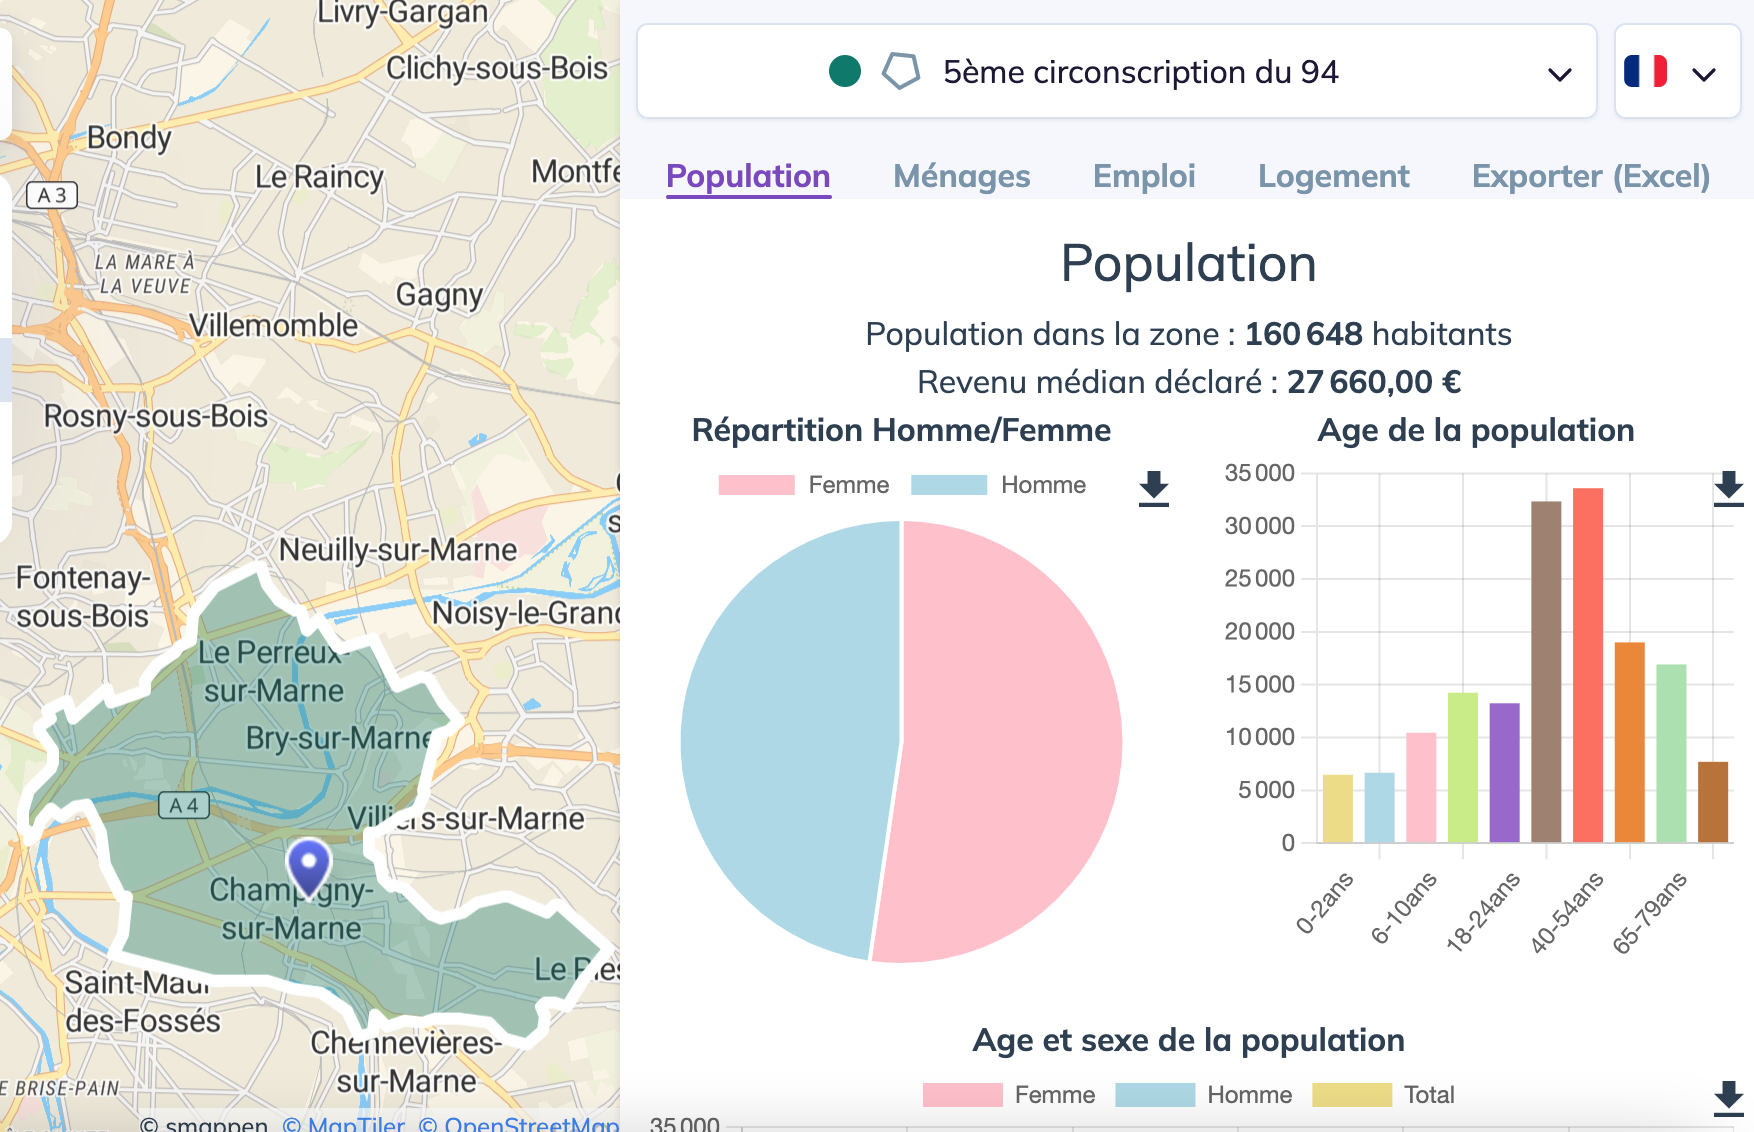Image resolution: width=1754 pixels, height=1132 pixels.
Task: Toggle Femme legend in pie chart
Action: pyautogui.click(x=804, y=485)
